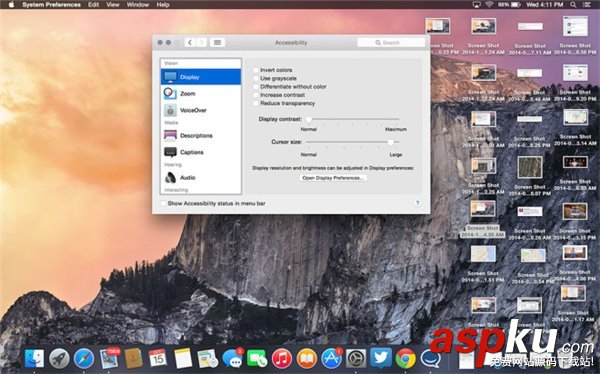Enable Reduce transparency checkbox
This screenshot has width=600, height=374.
256,103
